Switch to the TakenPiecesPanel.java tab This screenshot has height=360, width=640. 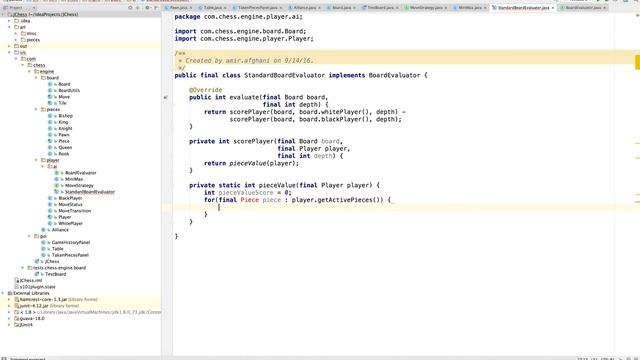click(x=258, y=8)
